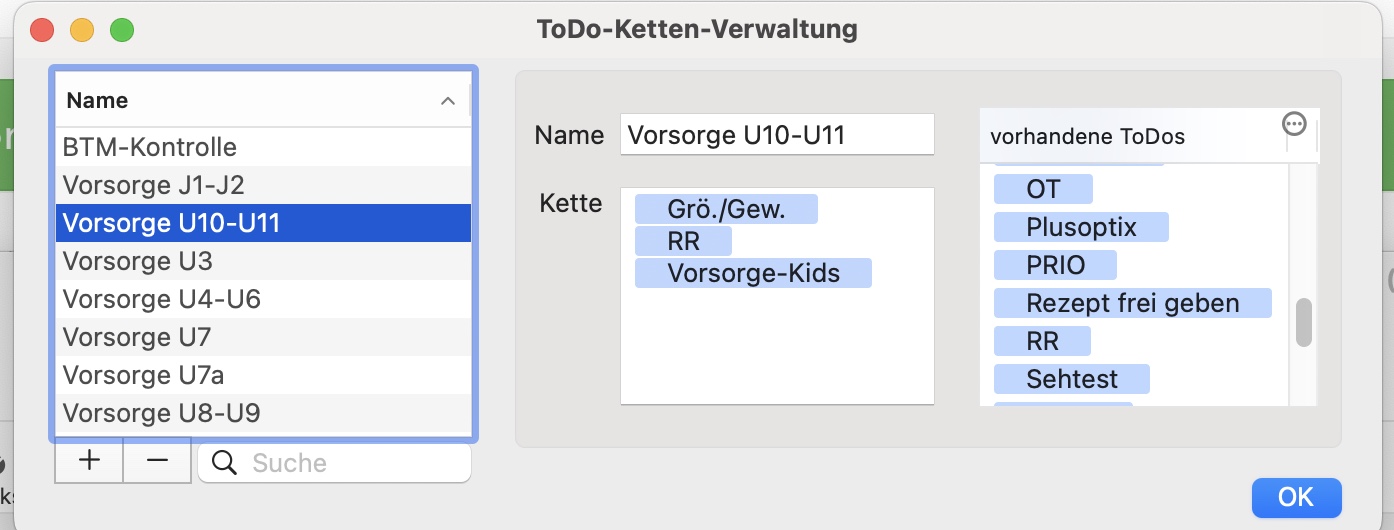Select the Vorsorge U4-U6 chain
This screenshot has height=530, width=1394.
coord(161,299)
